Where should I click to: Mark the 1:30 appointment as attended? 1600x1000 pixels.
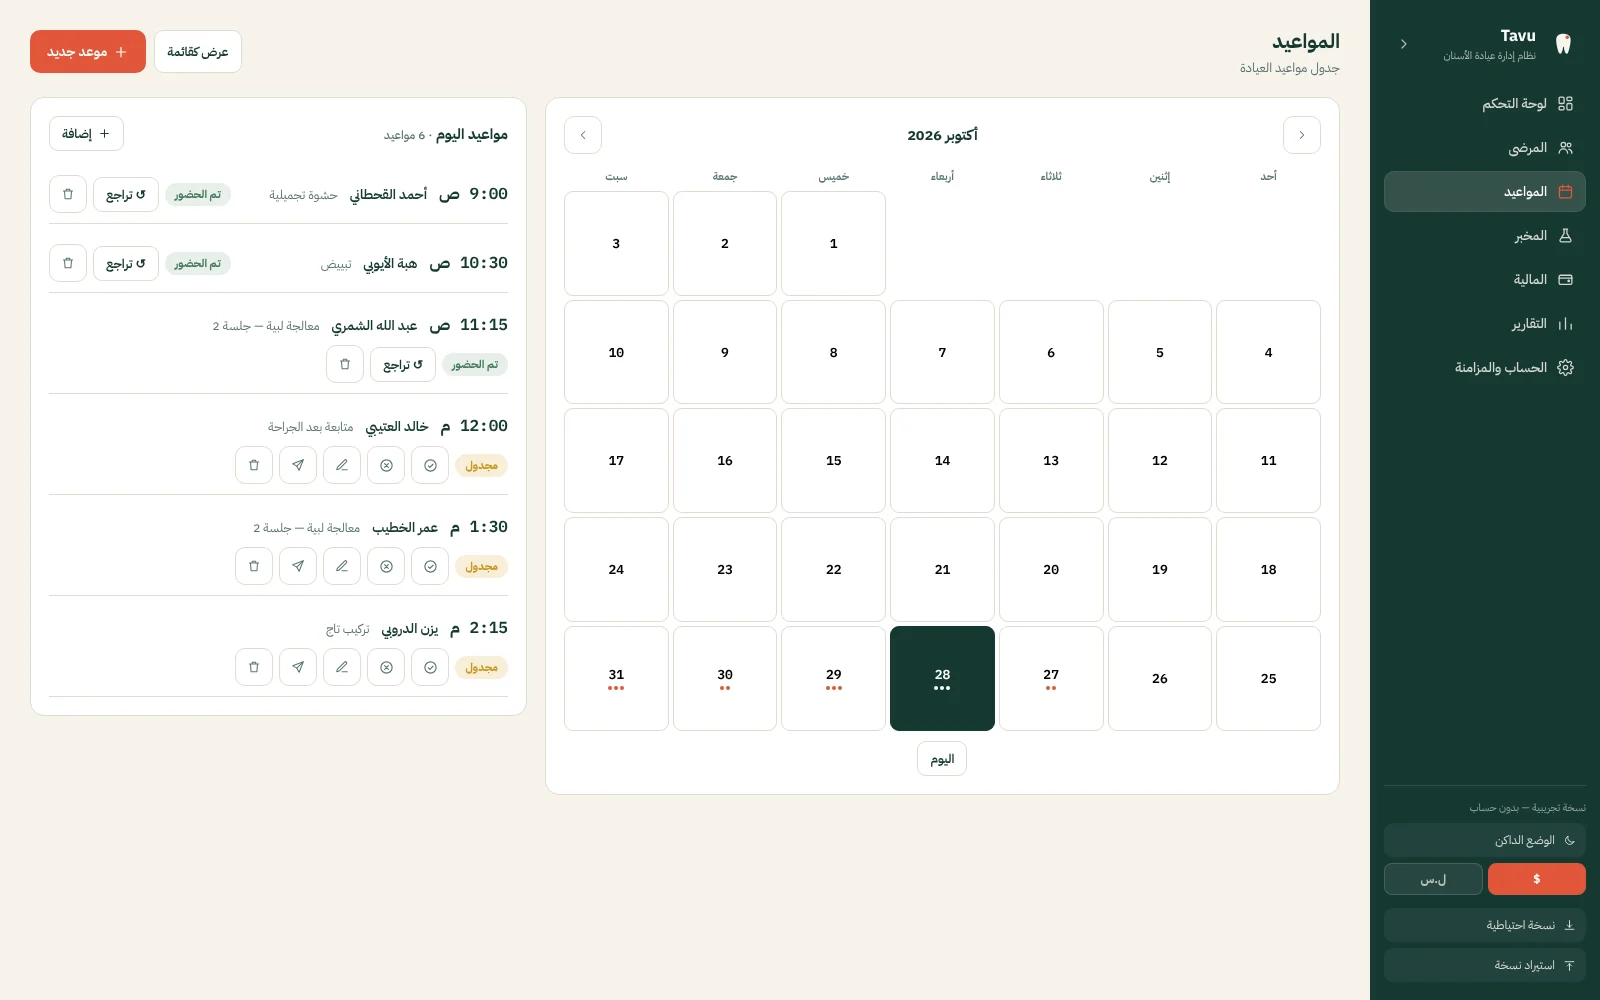tap(430, 566)
